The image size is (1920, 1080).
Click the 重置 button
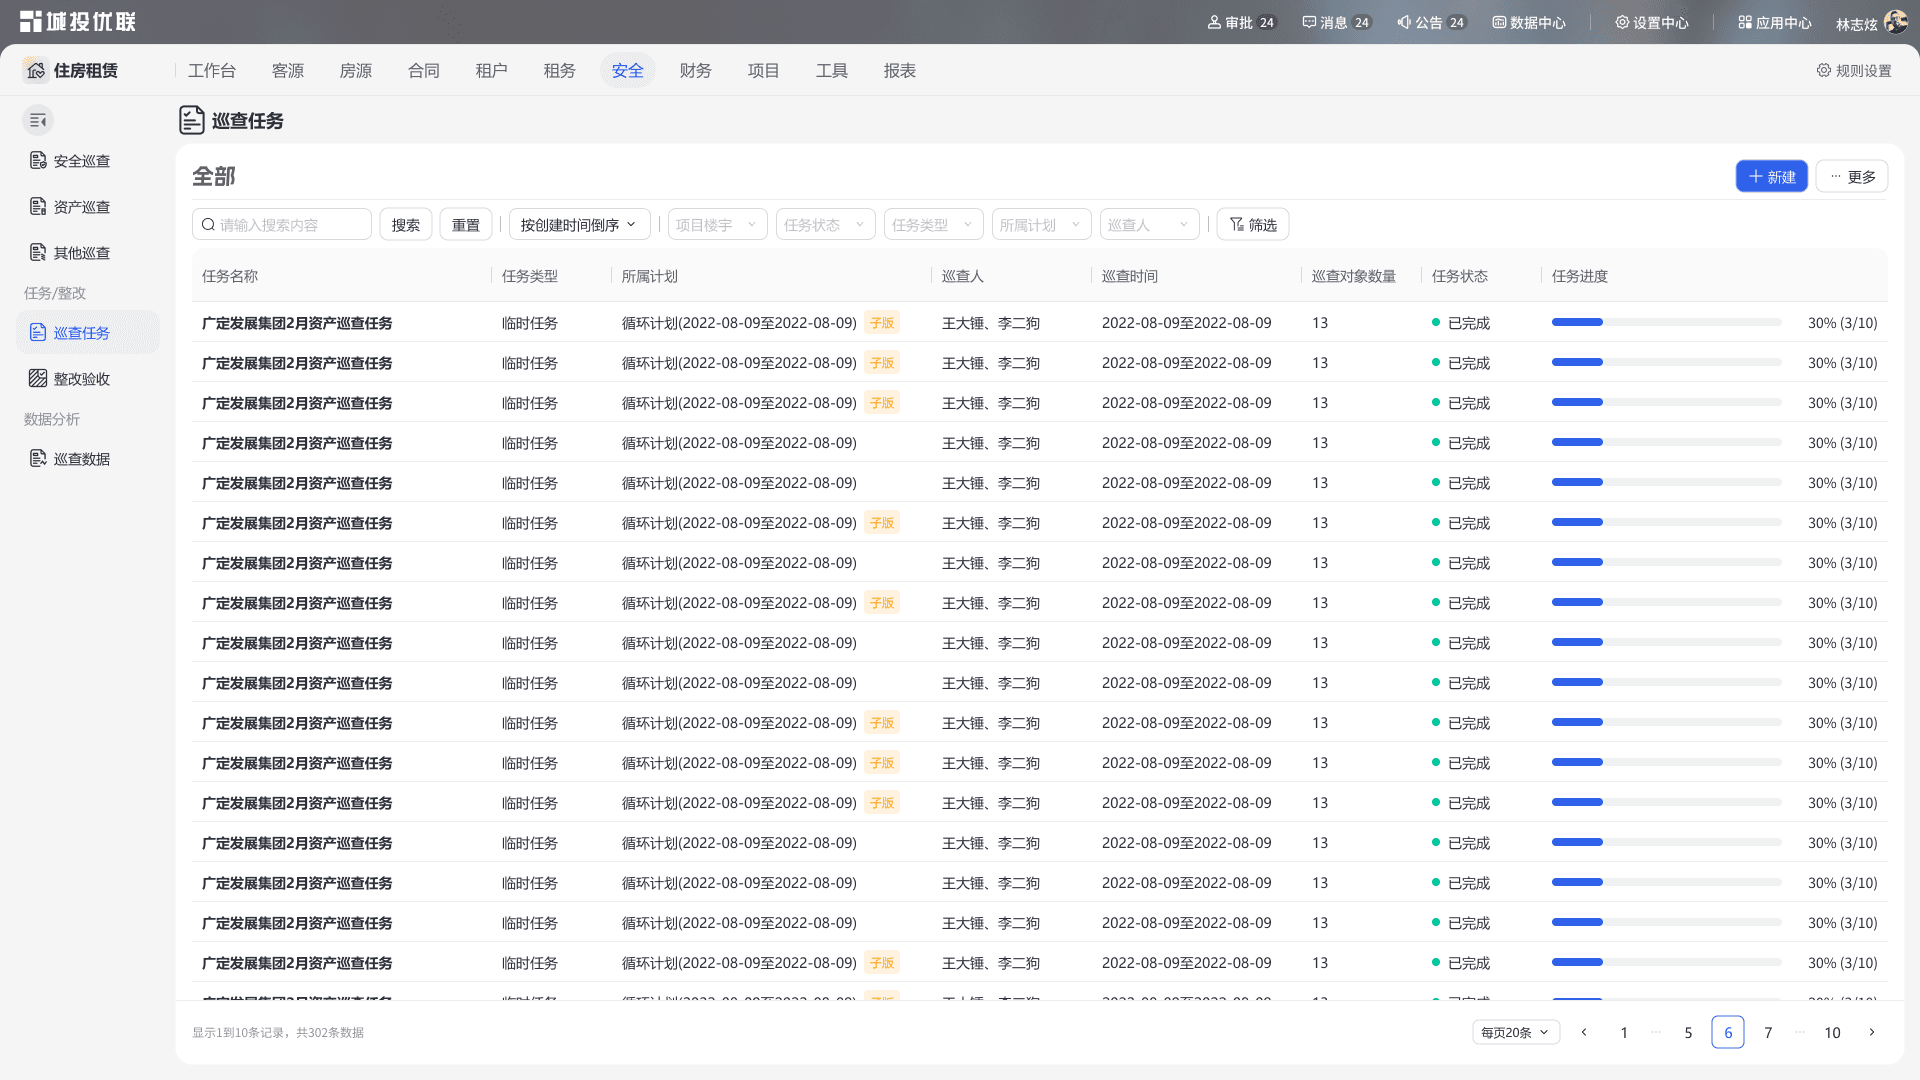[466, 225]
